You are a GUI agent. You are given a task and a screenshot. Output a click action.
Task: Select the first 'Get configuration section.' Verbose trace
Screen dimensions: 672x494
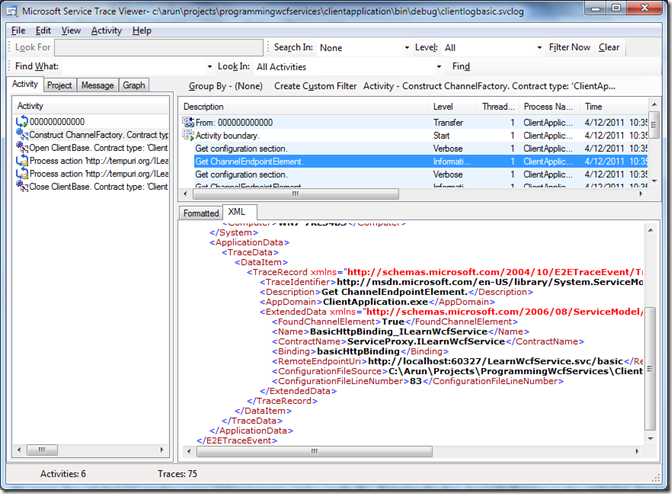241,149
